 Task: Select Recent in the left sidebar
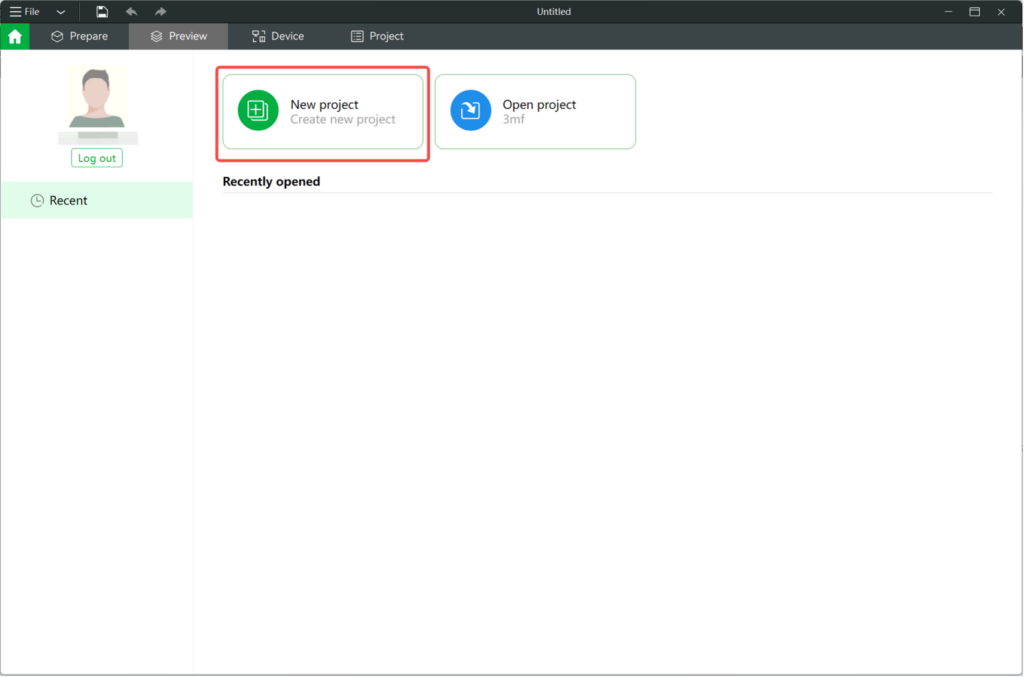[68, 201]
